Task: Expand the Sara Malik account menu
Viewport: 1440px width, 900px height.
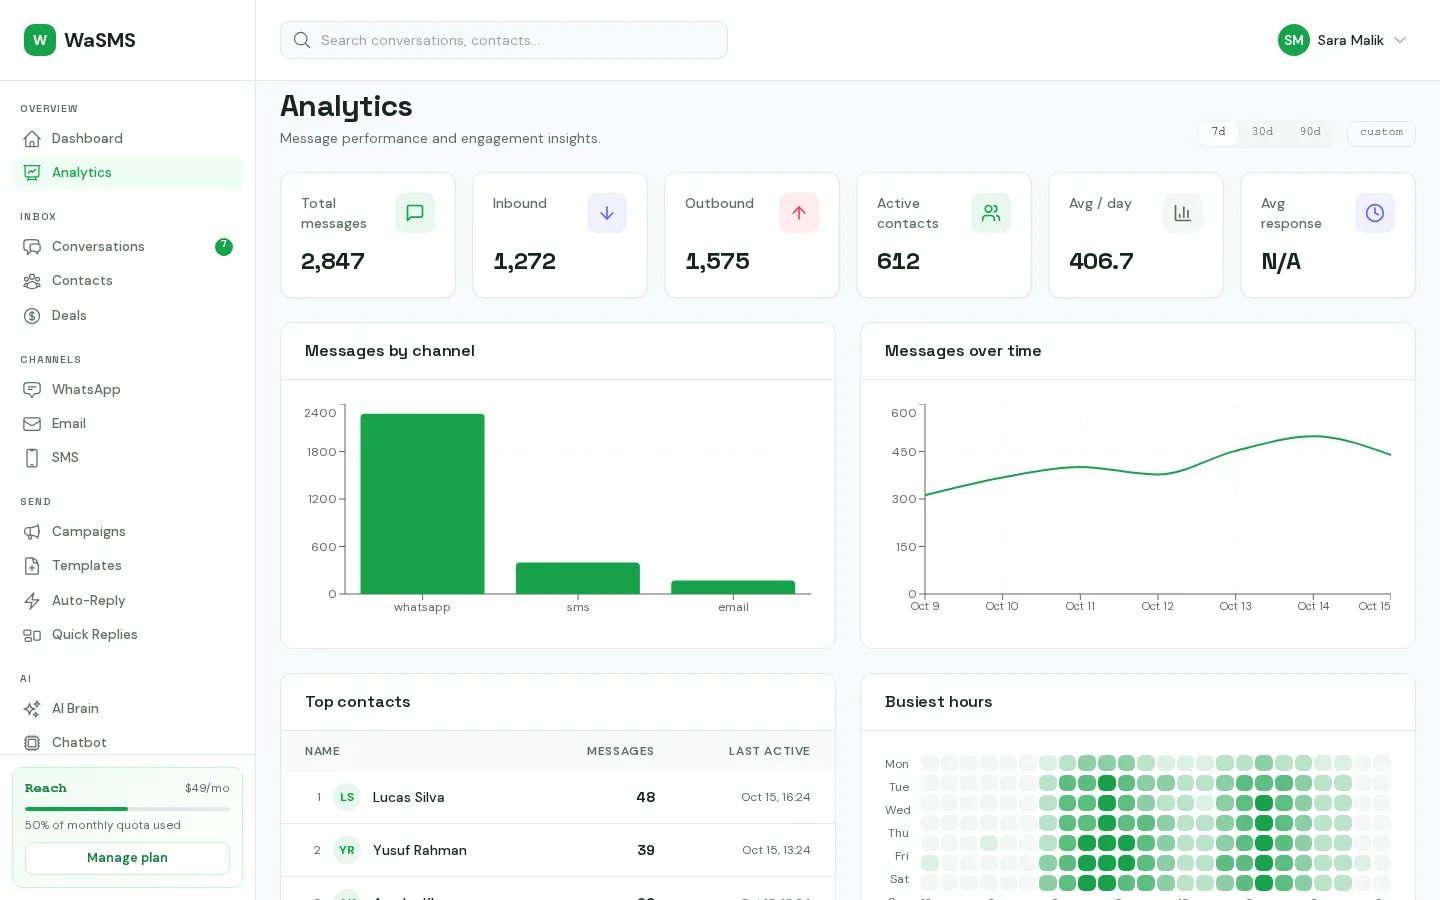Action: coord(1343,40)
